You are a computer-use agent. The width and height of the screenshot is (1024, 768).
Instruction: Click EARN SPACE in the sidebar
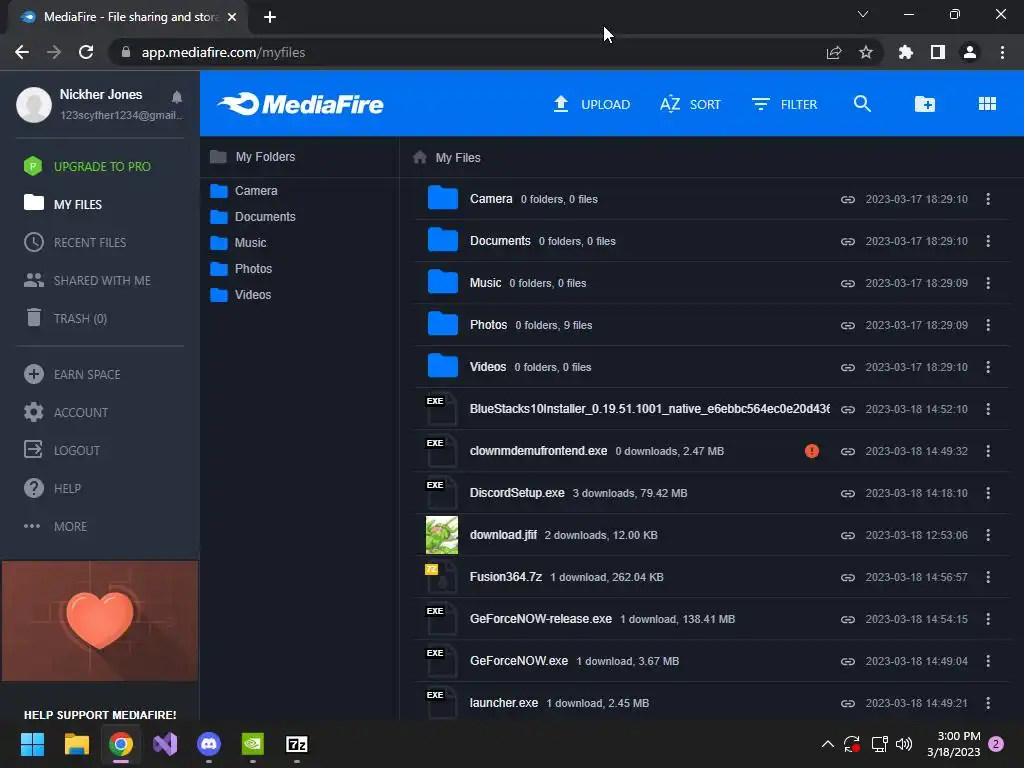(x=72, y=374)
